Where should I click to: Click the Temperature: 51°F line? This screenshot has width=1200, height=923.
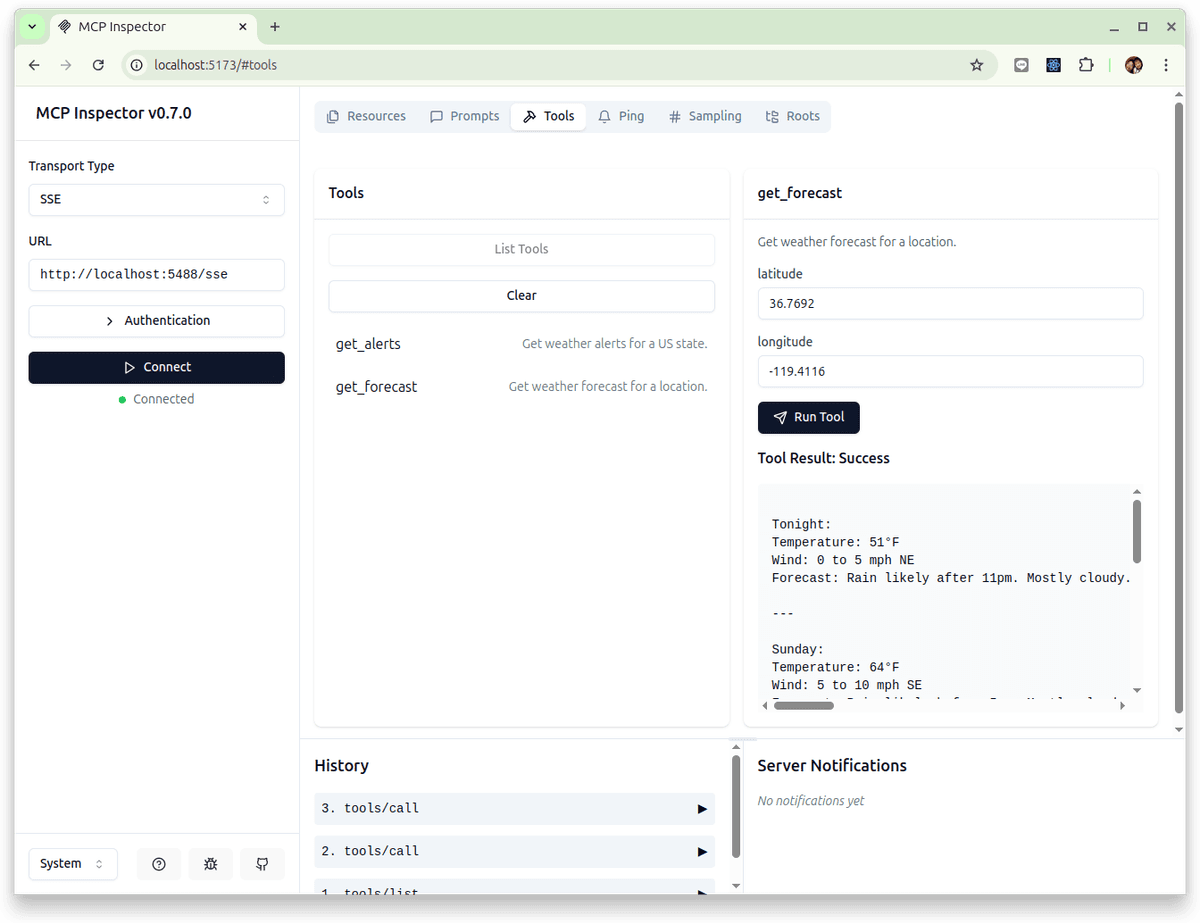click(836, 542)
